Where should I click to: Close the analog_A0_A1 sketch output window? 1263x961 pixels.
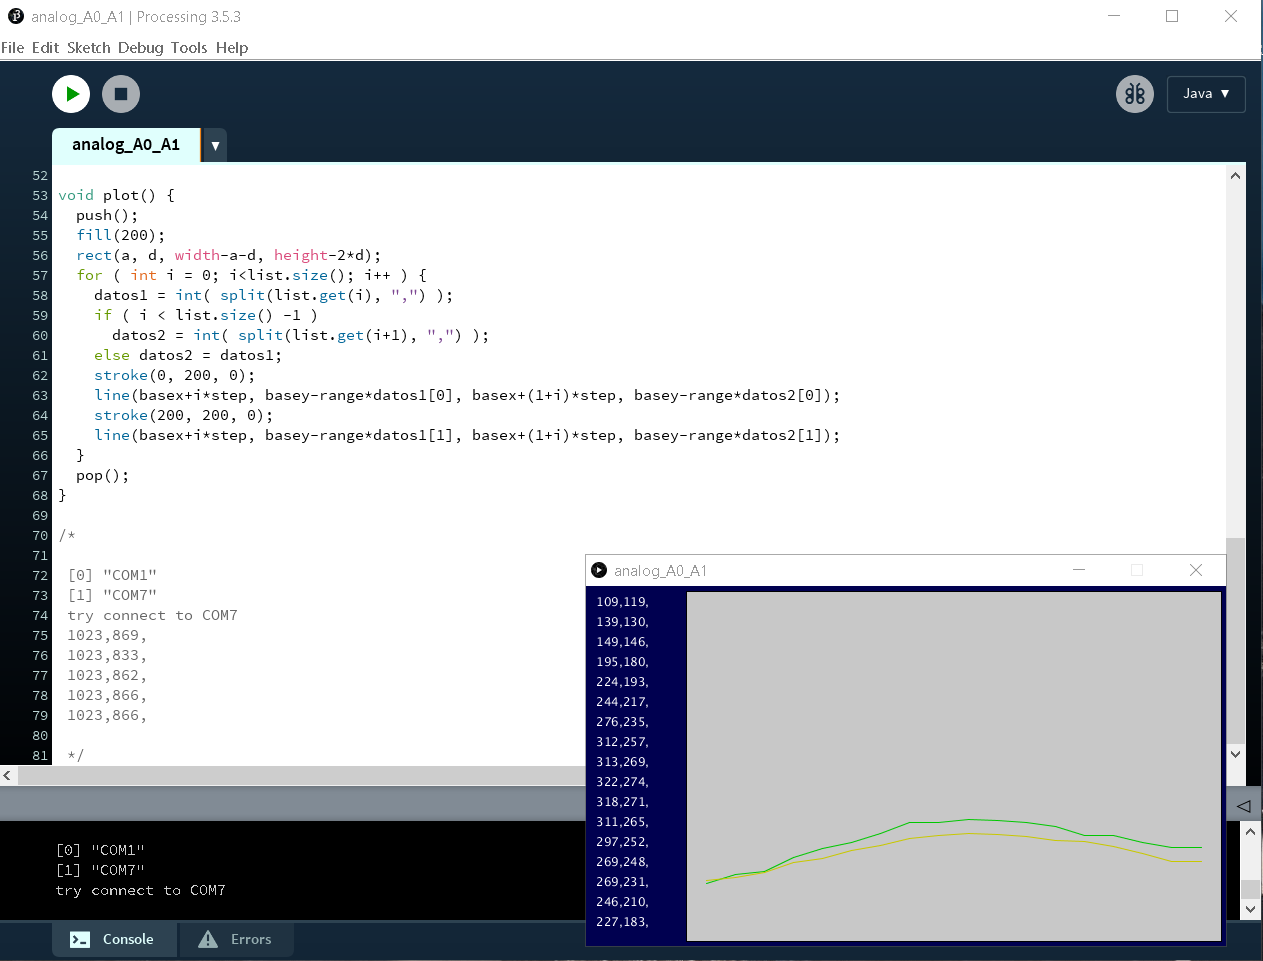1195,570
